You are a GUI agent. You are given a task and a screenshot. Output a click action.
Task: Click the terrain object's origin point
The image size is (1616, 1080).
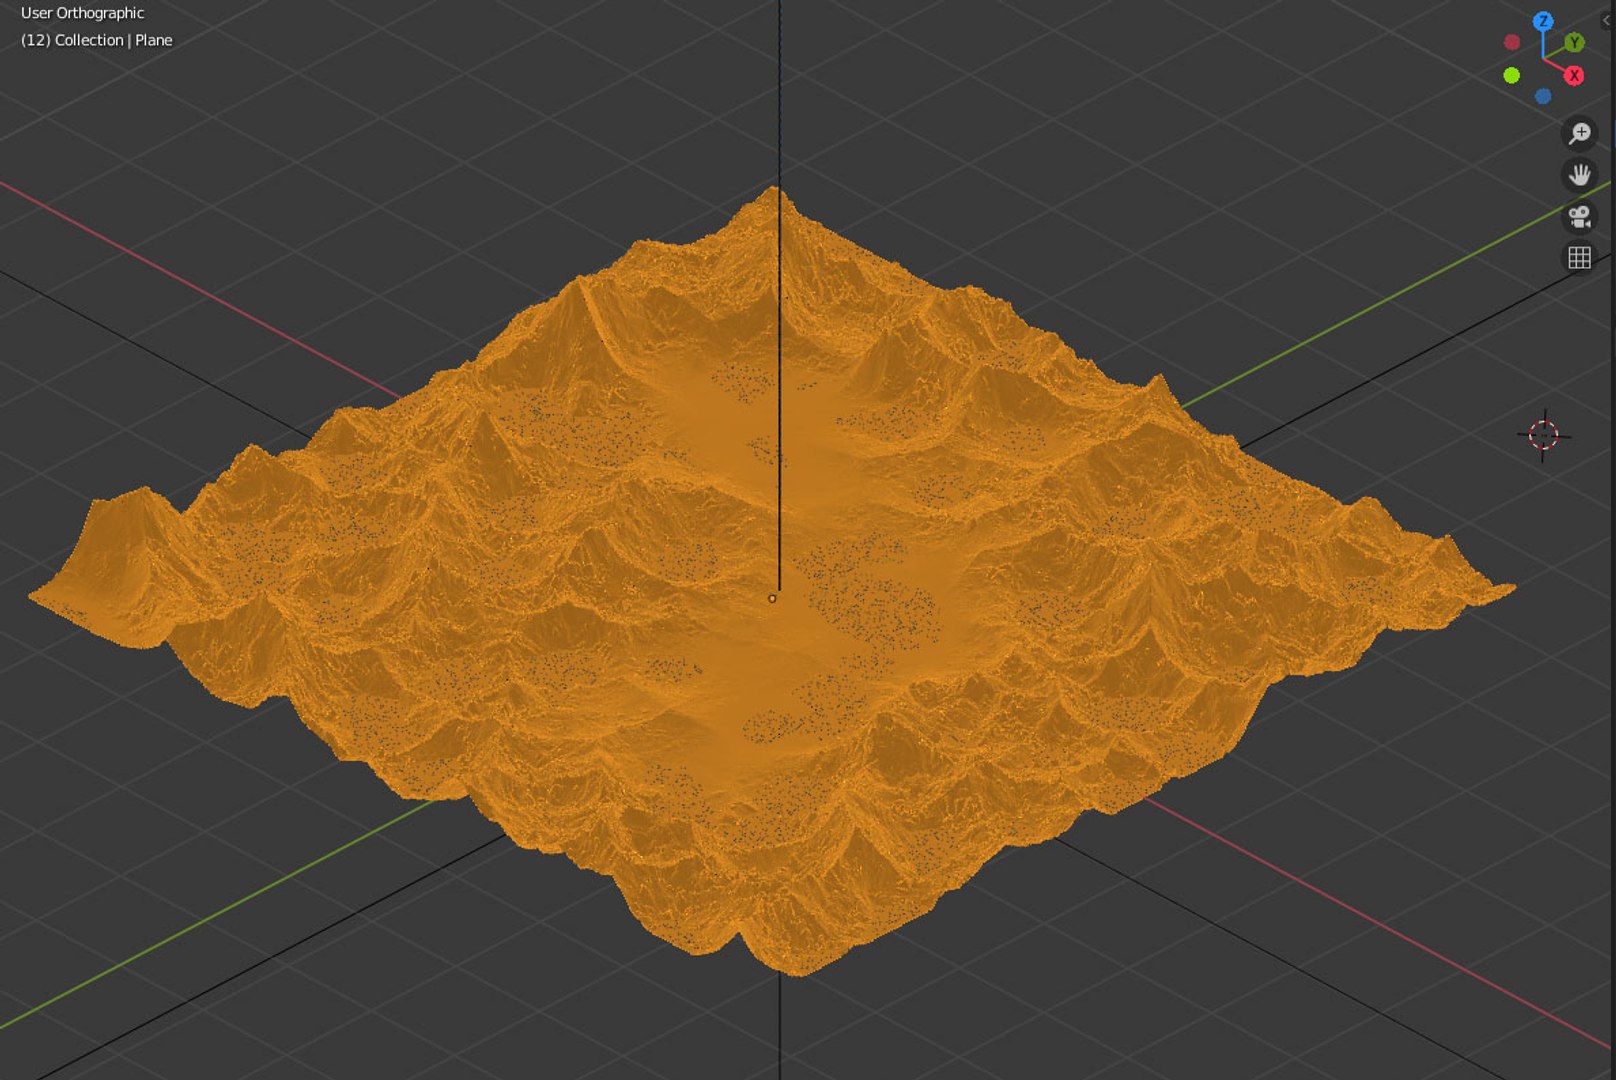click(x=772, y=598)
